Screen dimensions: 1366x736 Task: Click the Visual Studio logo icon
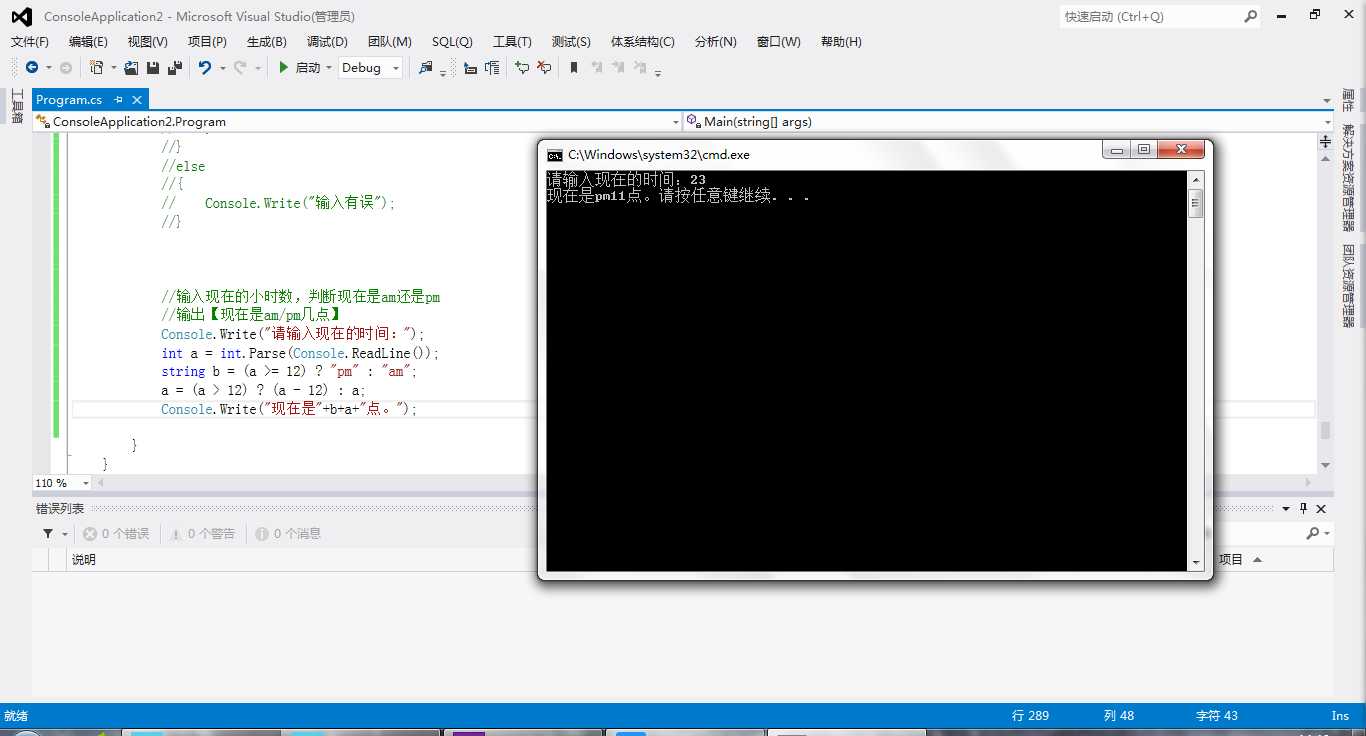[21, 16]
